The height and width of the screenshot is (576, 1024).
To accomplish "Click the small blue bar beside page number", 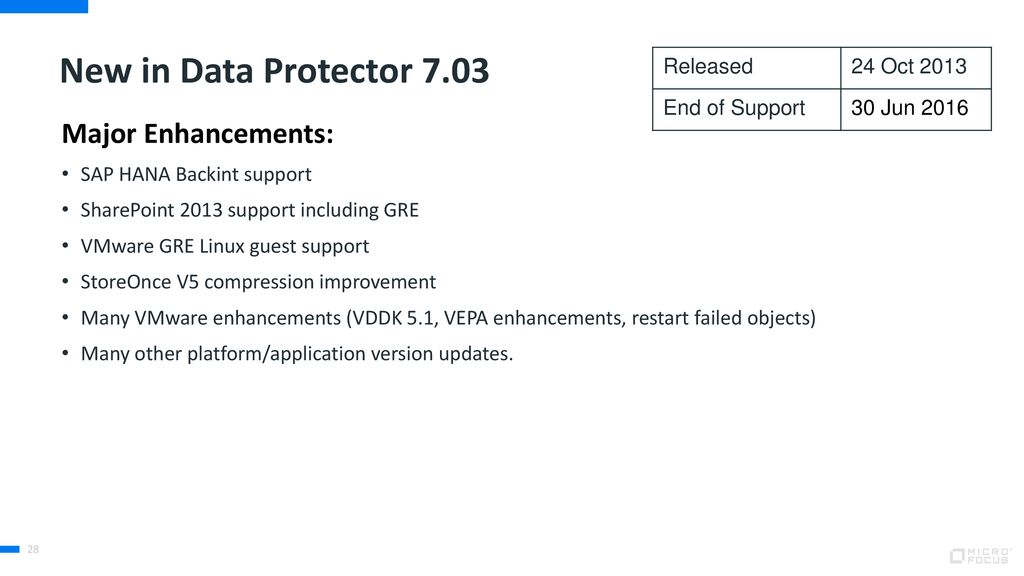I will pyautogui.click(x=10, y=549).
